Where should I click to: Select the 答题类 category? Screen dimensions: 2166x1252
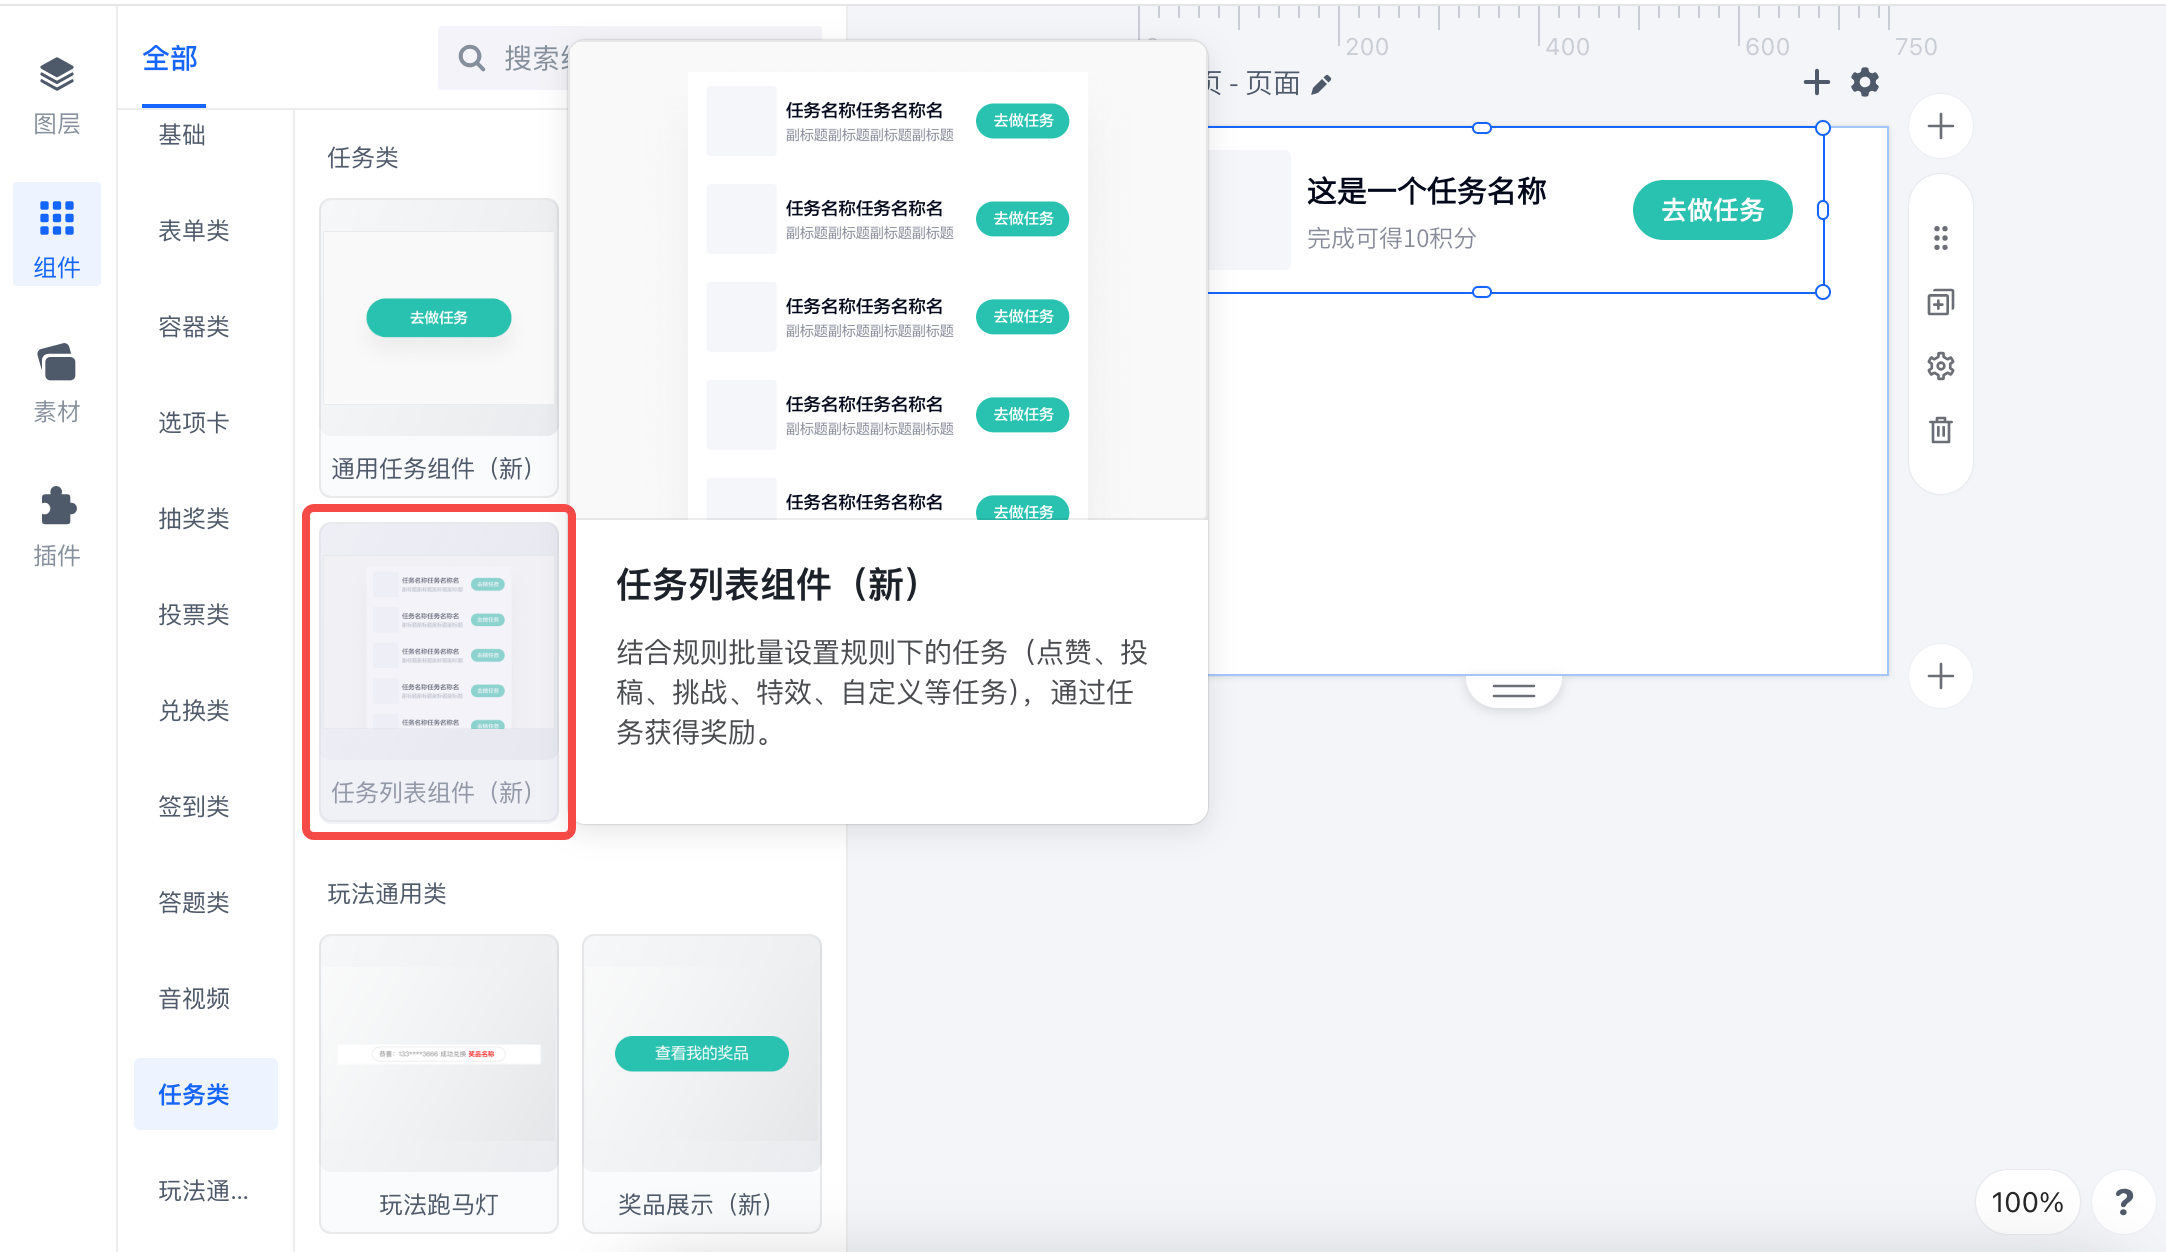194,903
